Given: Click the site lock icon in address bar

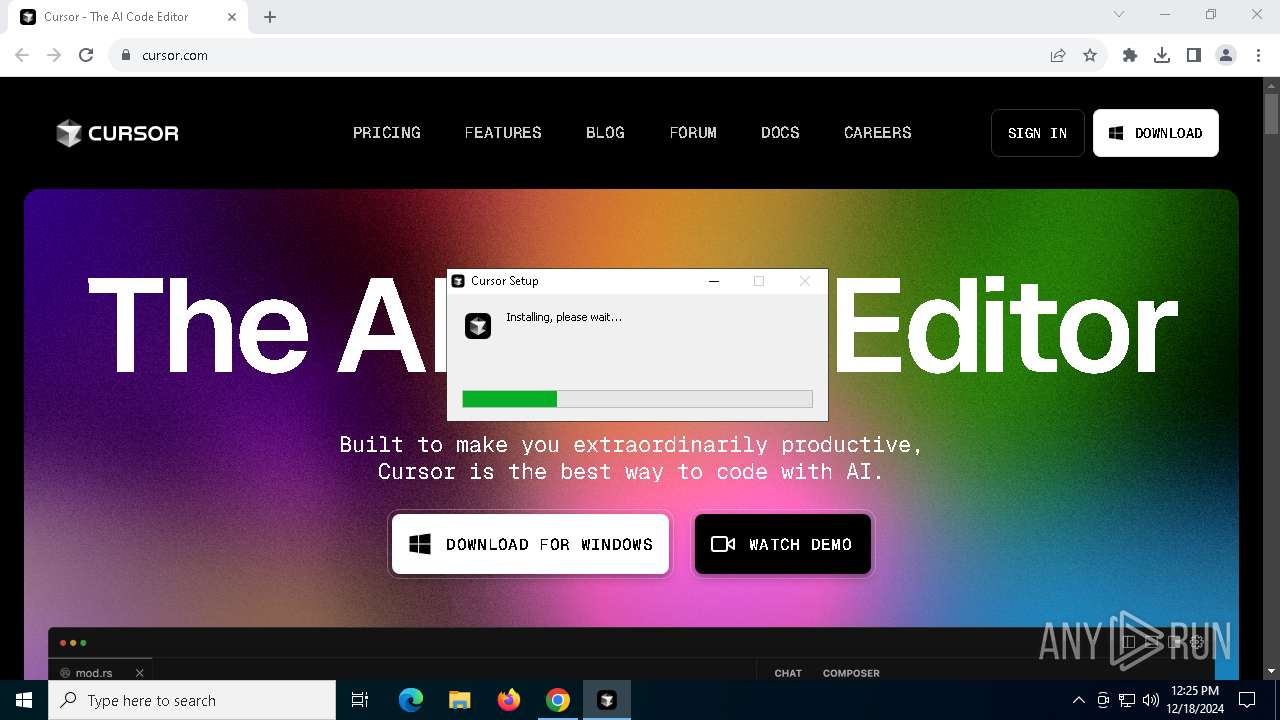Looking at the screenshot, I should [126, 55].
